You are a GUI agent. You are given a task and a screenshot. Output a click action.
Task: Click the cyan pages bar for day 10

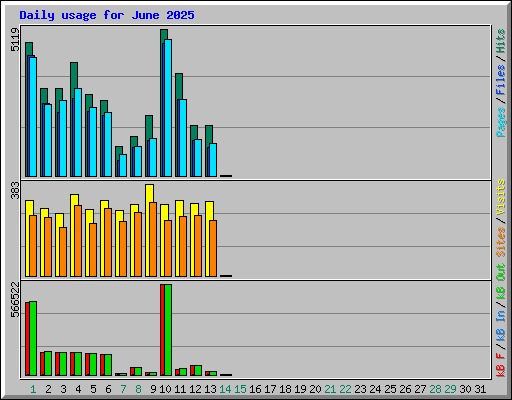(168, 108)
